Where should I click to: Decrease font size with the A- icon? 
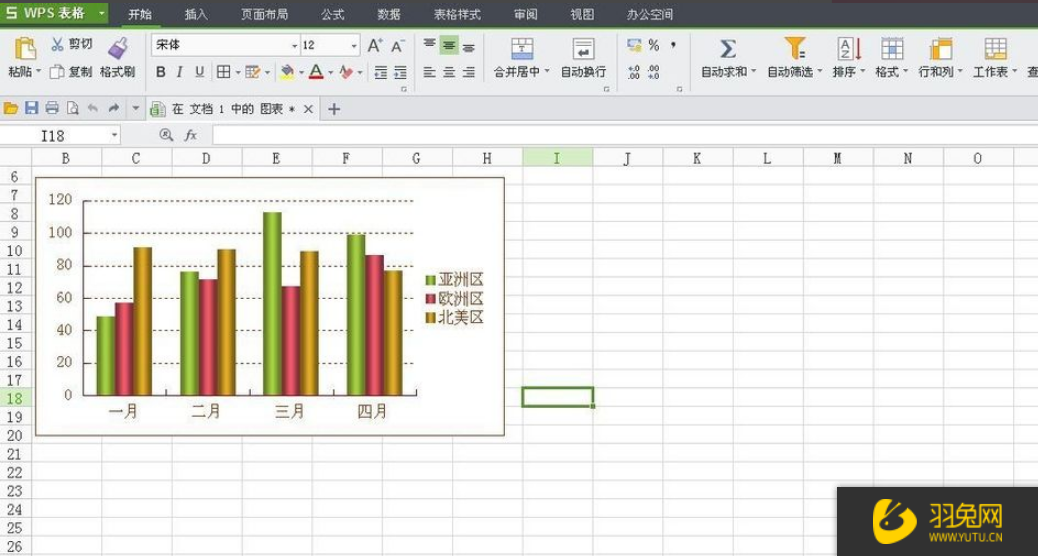pos(397,46)
